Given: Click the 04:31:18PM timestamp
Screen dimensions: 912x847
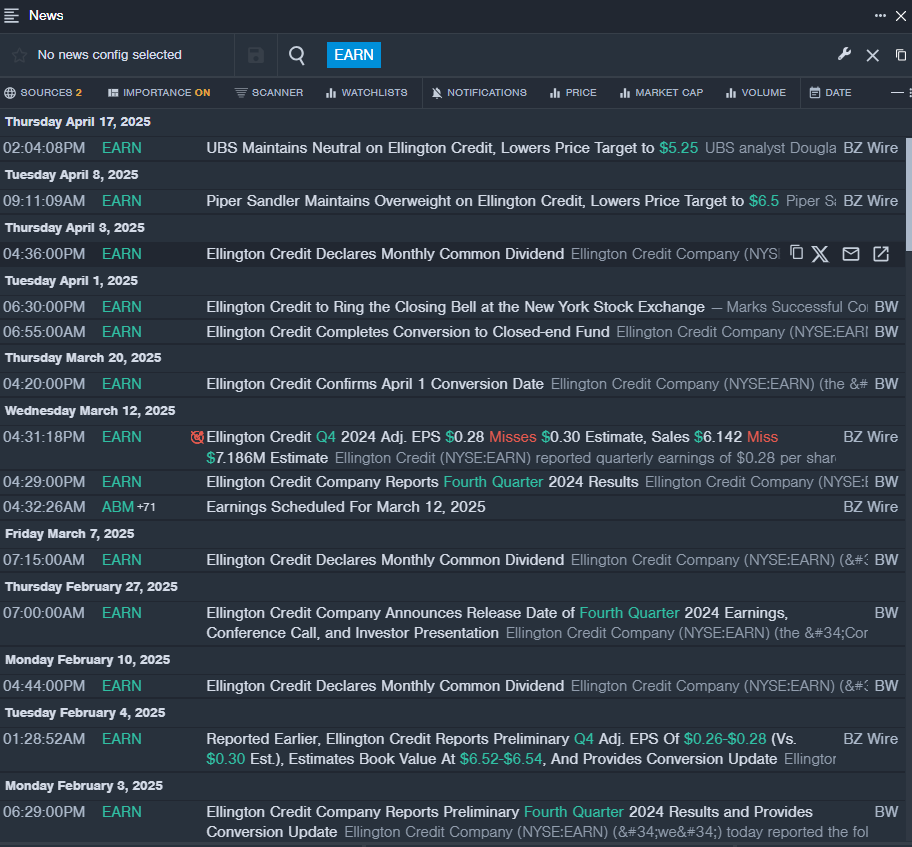Looking at the screenshot, I should click(x=44, y=437).
